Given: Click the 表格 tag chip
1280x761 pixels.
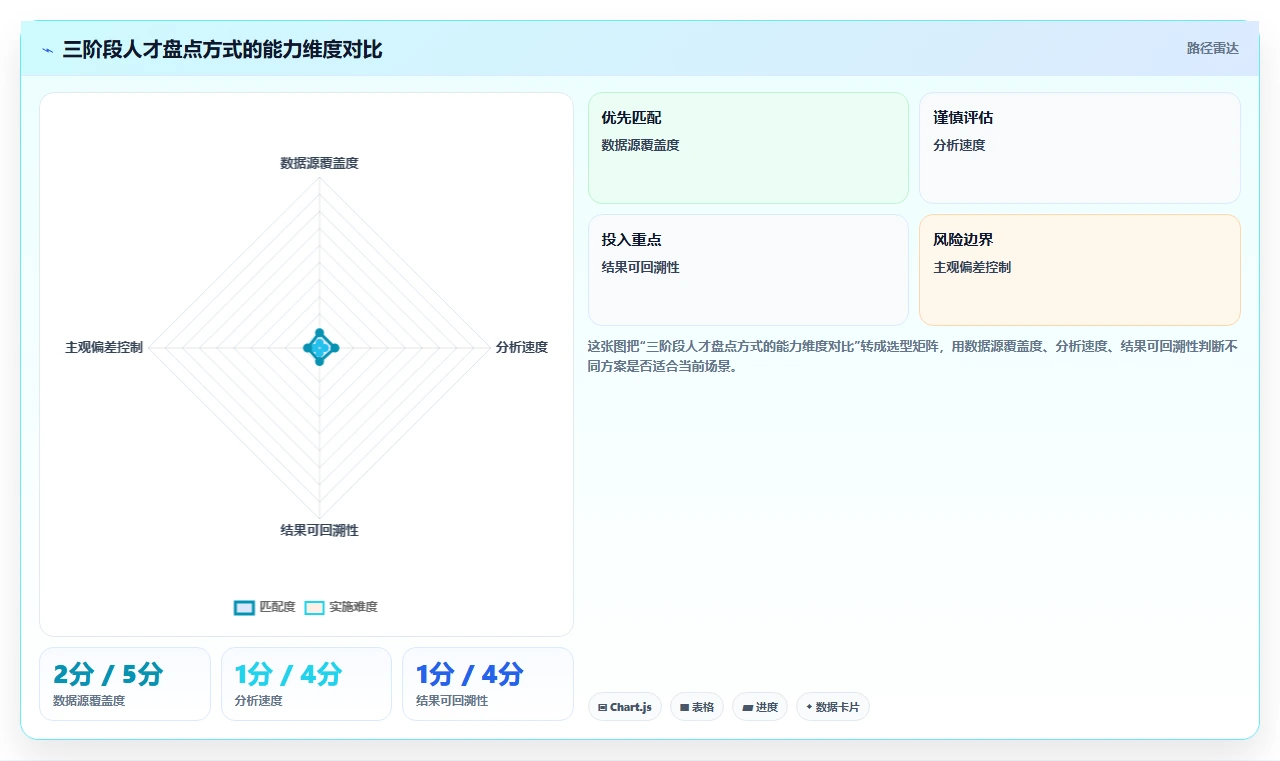Looking at the screenshot, I should point(697,707).
